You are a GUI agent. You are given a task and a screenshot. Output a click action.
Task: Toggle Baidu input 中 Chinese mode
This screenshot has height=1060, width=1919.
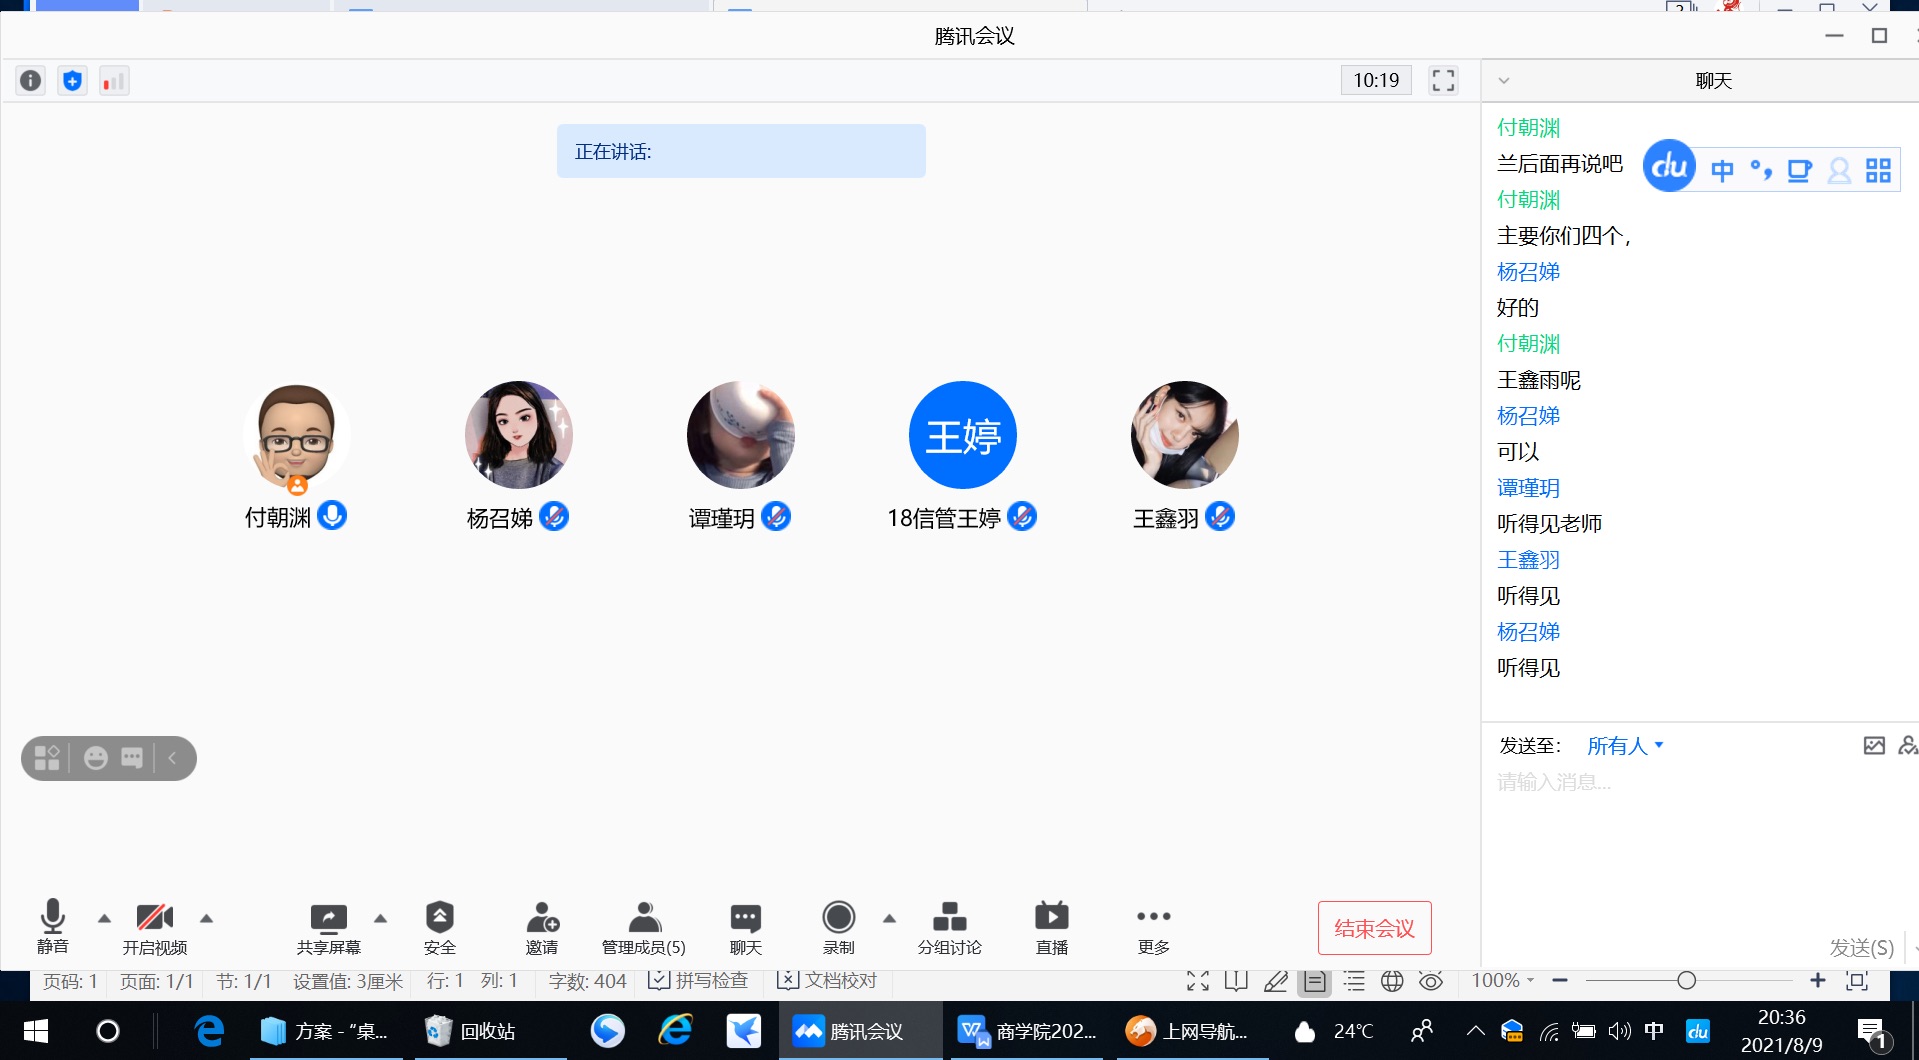tap(1722, 171)
